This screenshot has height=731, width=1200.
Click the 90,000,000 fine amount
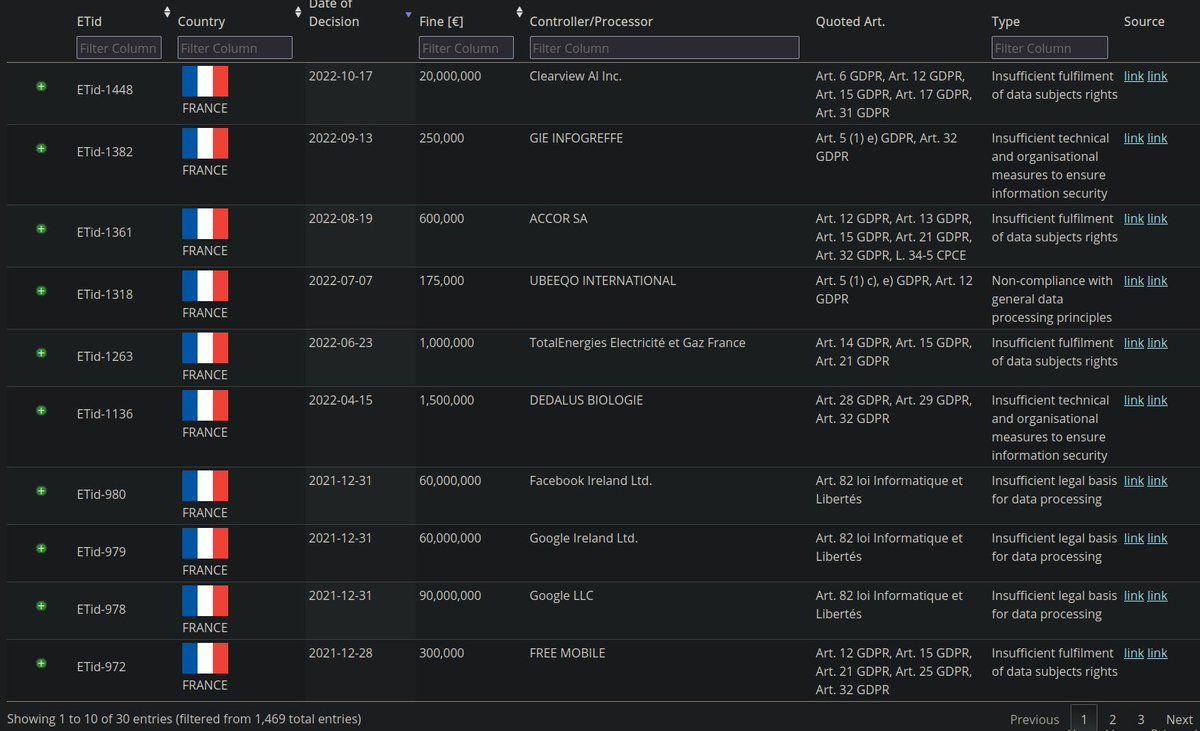[450, 595]
